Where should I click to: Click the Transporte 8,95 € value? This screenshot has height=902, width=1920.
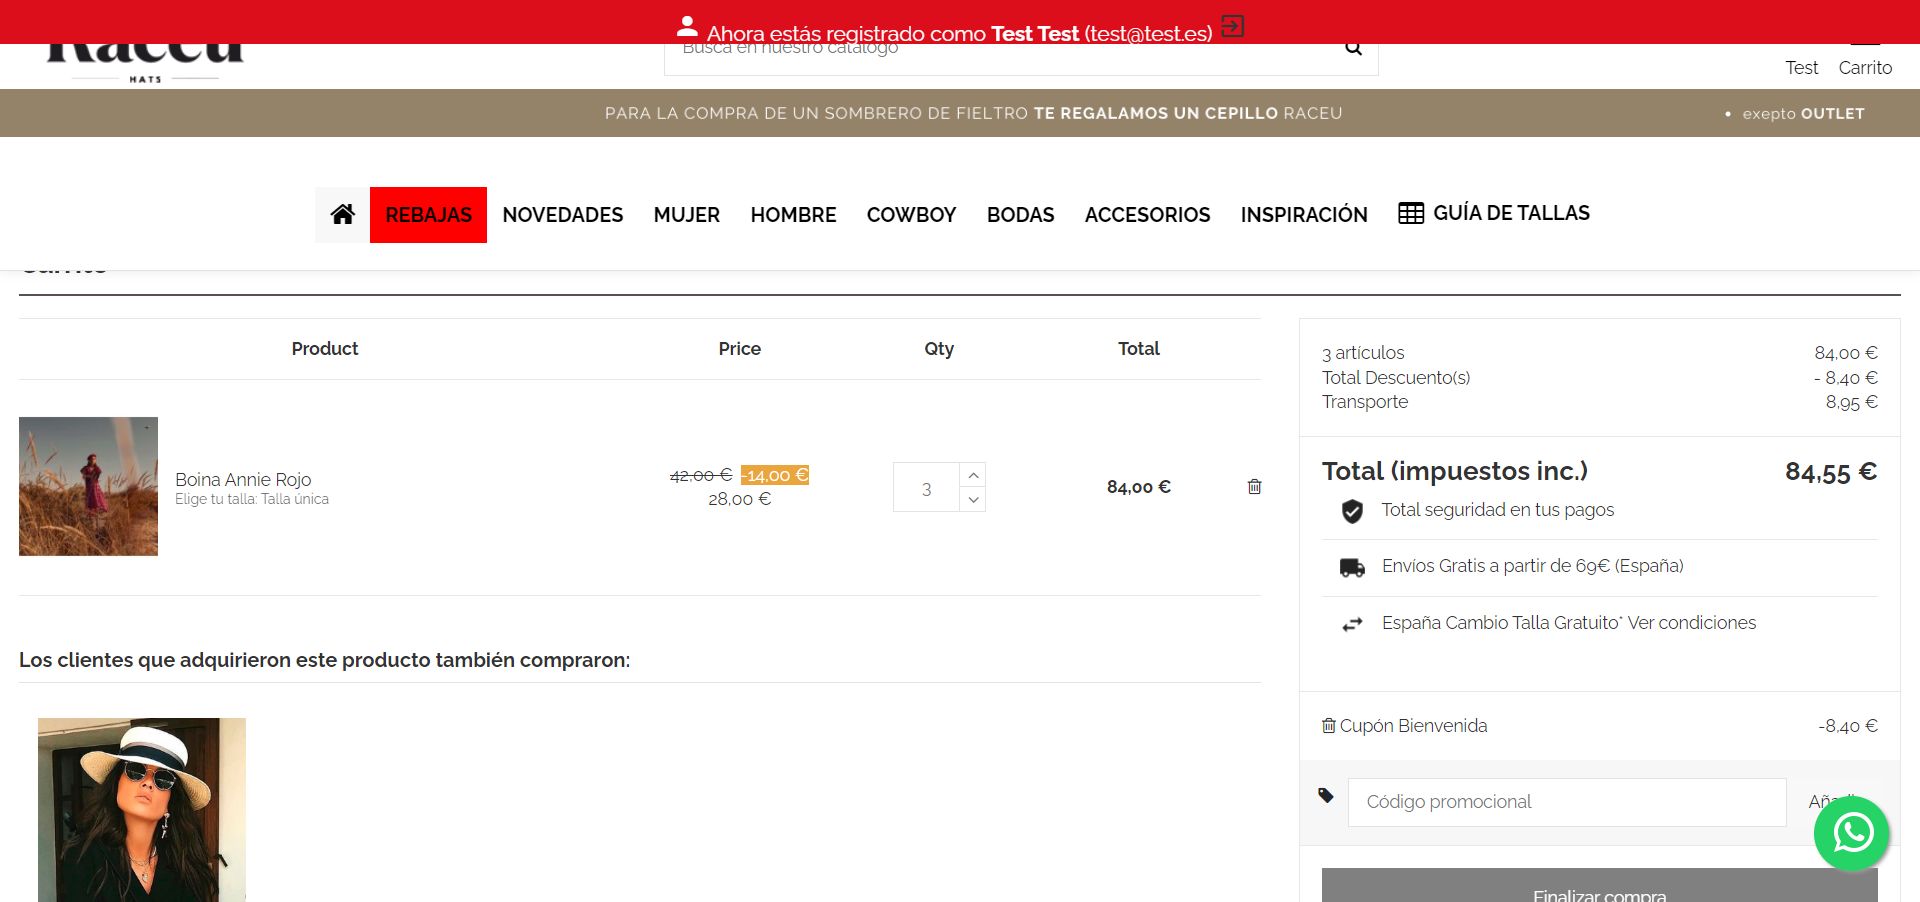(1851, 402)
